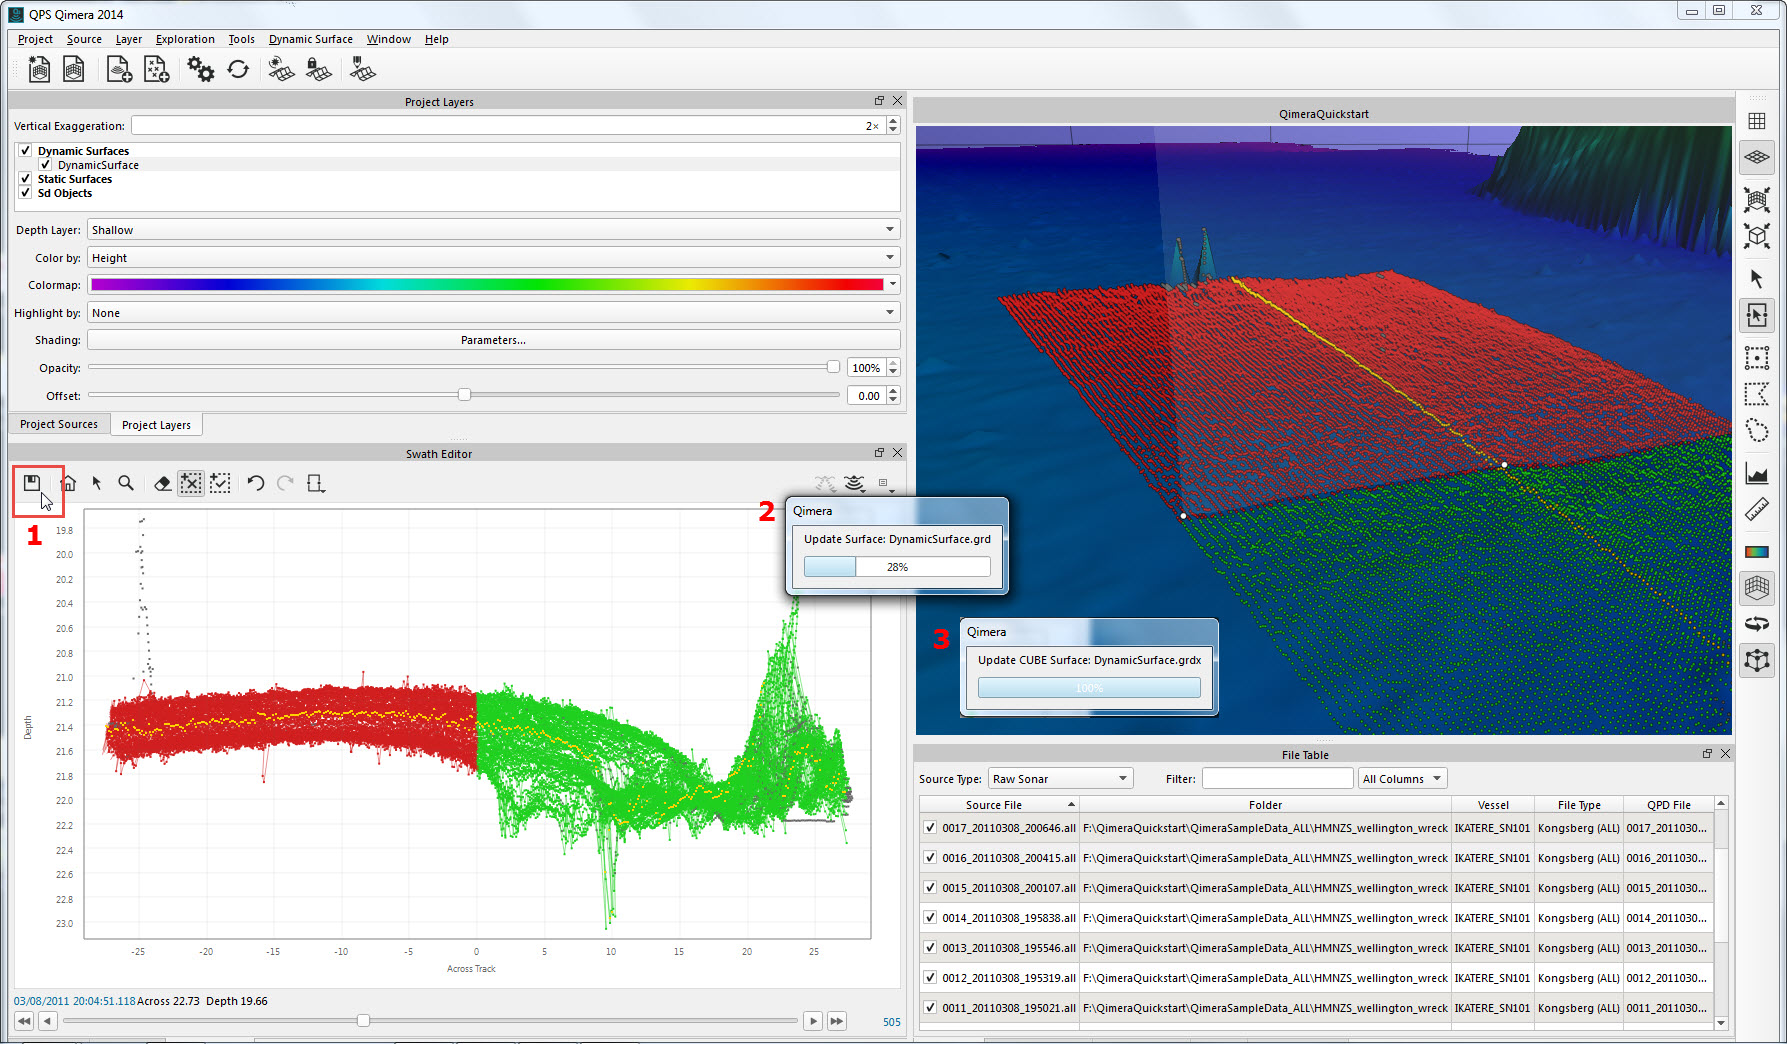This screenshot has width=1787, height=1044.
Task: Uncheck the Static Surfaces layer
Action: (x=25, y=179)
